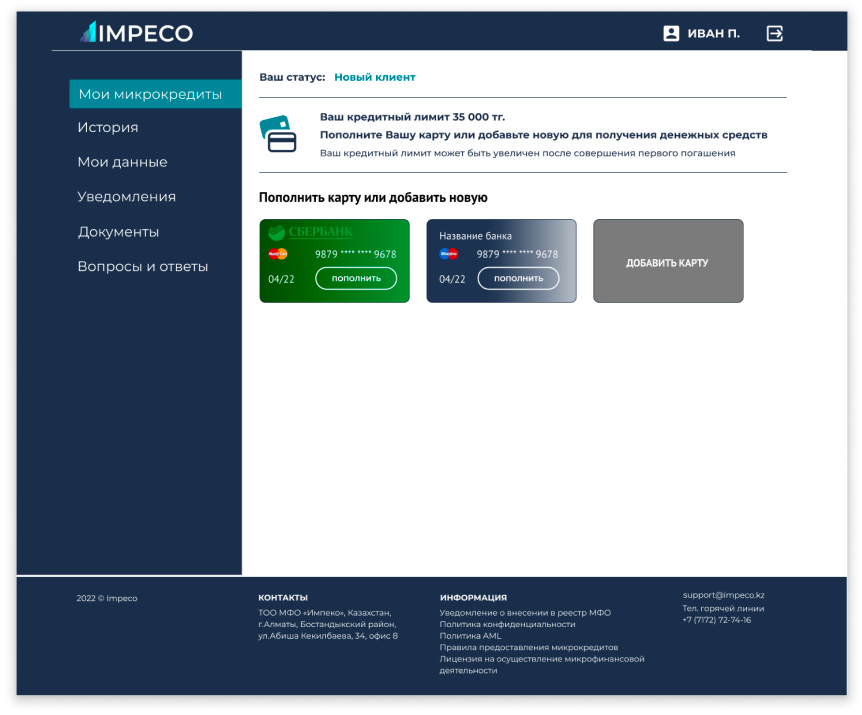Click the ИВАН П. username

coord(713,34)
